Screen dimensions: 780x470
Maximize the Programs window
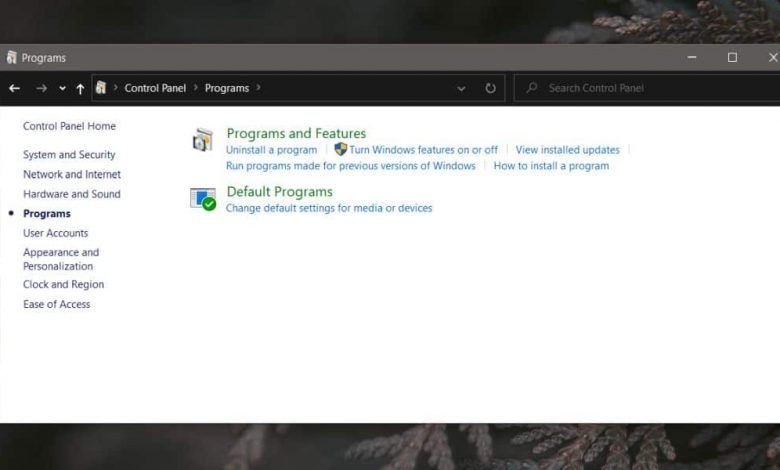click(732, 57)
